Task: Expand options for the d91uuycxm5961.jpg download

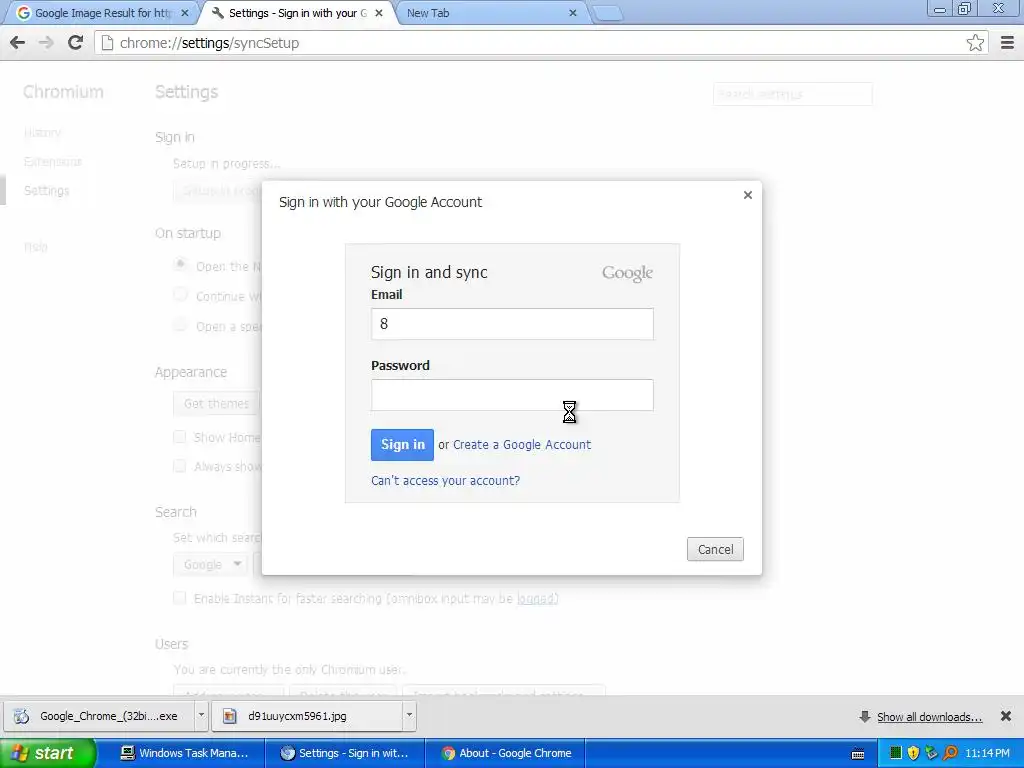Action: pos(409,716)
